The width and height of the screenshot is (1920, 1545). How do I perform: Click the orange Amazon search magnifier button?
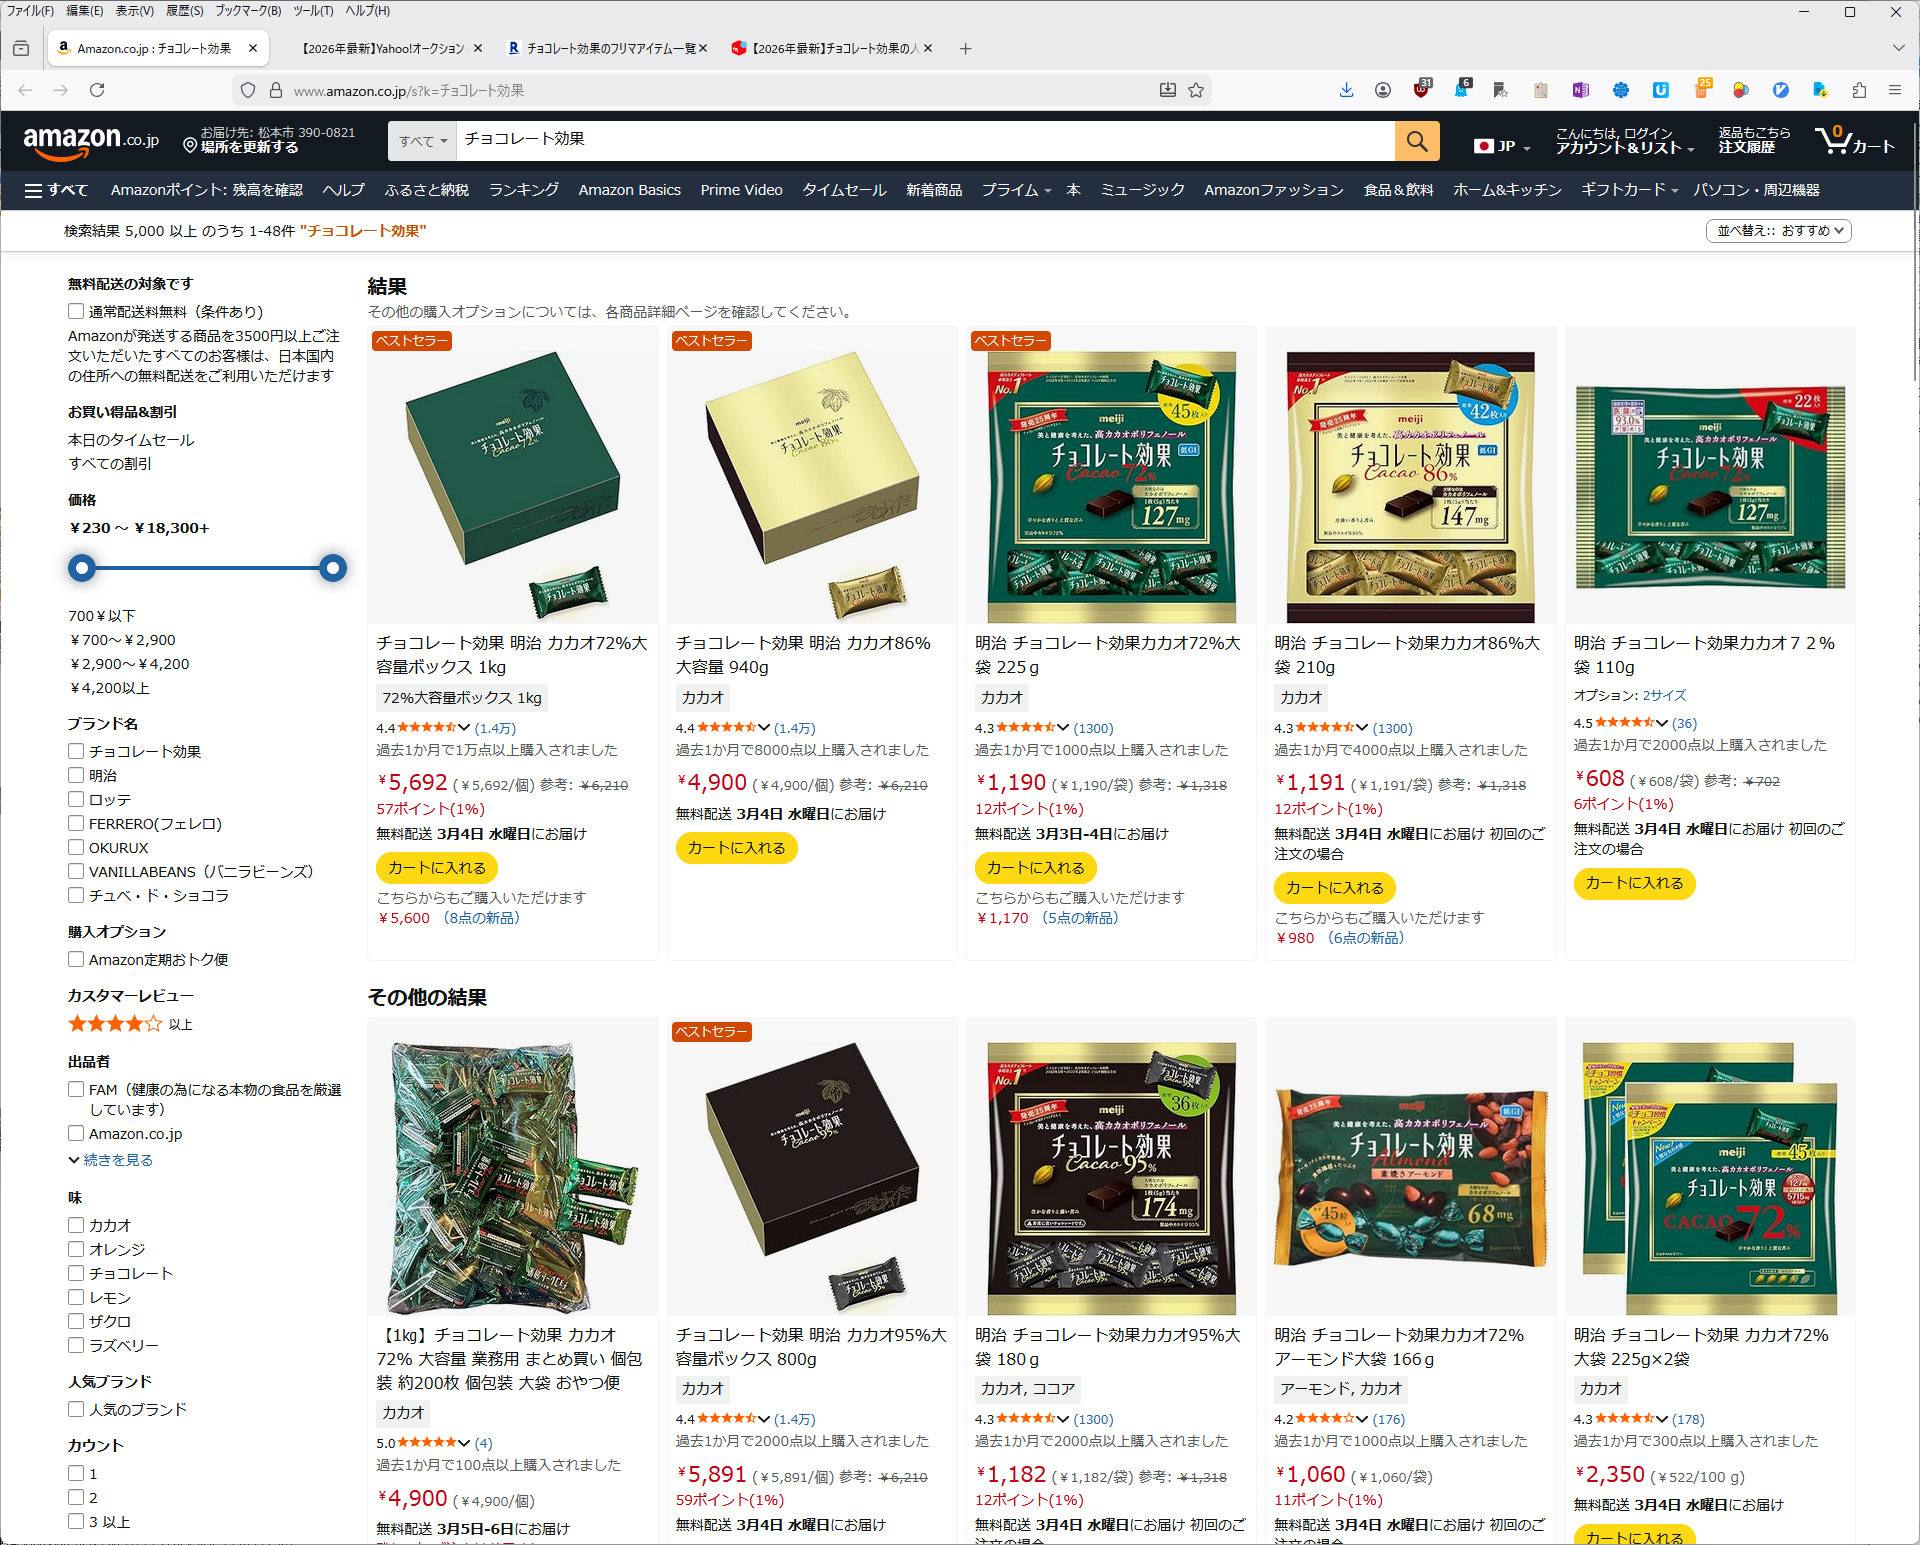(1416, 141)
